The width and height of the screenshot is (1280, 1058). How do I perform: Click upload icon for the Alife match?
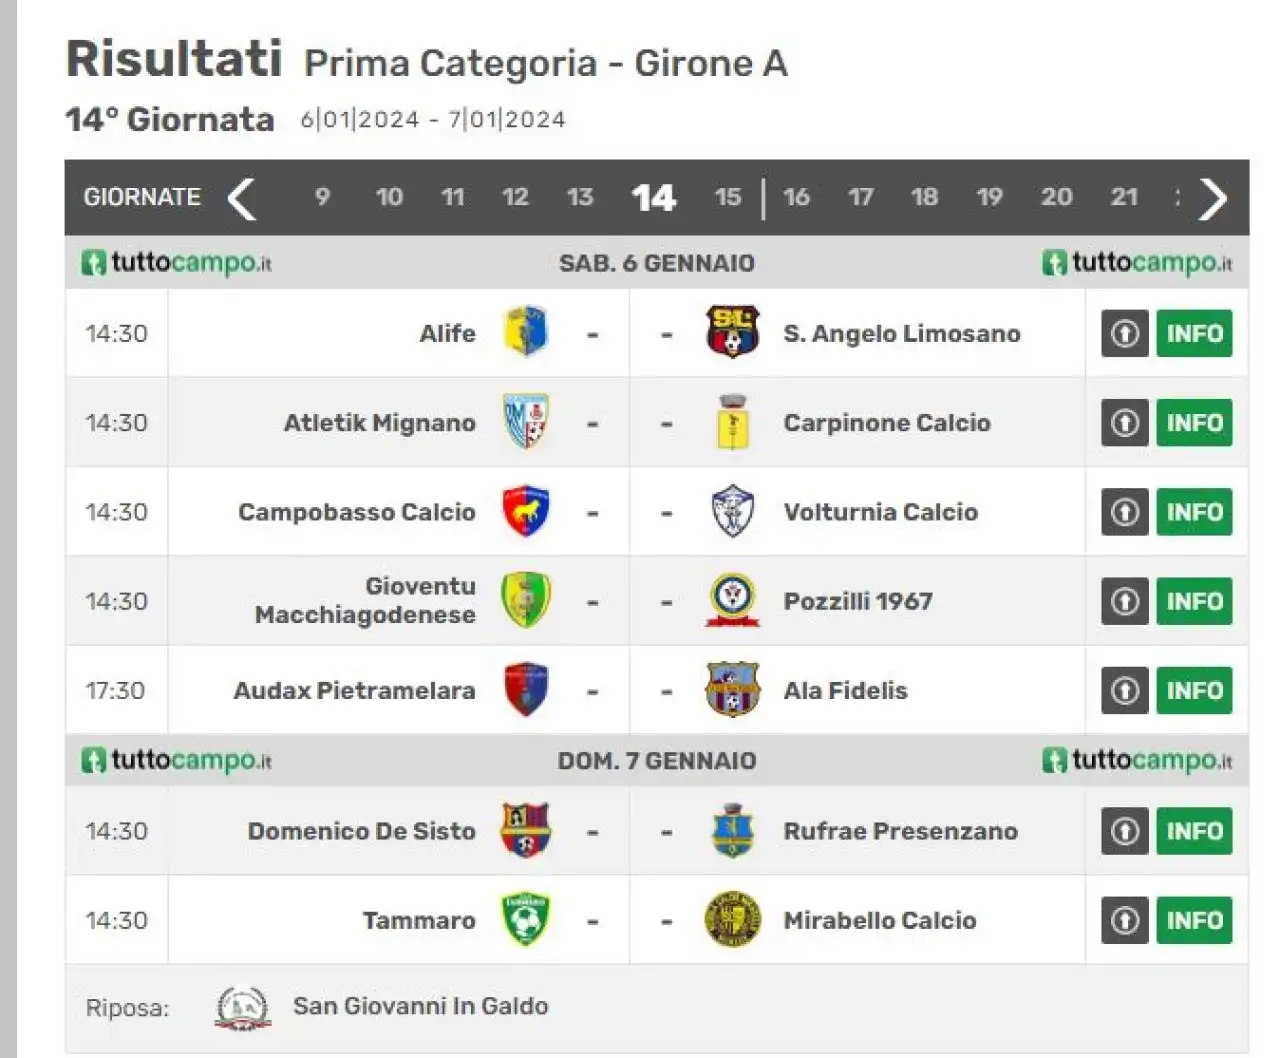tap(1125, 333)
